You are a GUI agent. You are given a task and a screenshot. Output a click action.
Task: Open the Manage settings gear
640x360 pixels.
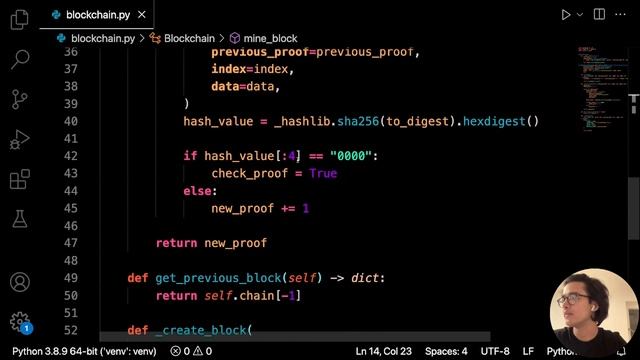20,322
